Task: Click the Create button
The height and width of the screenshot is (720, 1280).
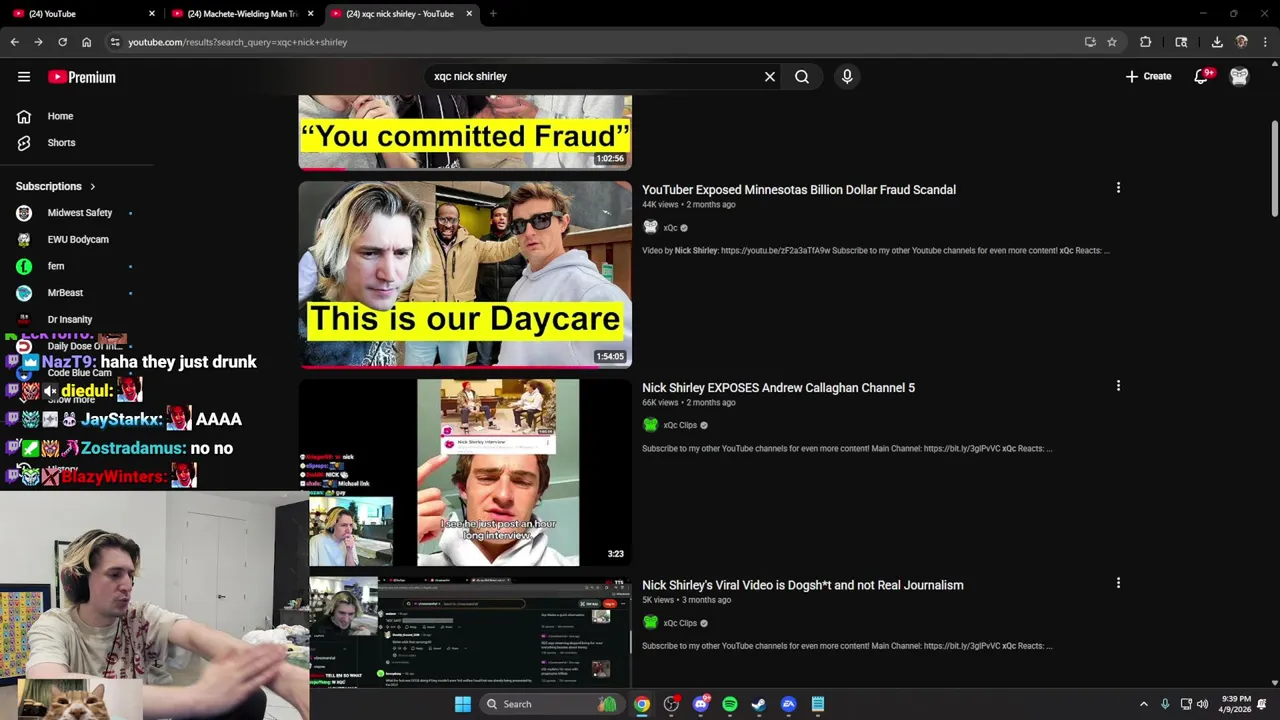Action: click(x=1148, y=76)
